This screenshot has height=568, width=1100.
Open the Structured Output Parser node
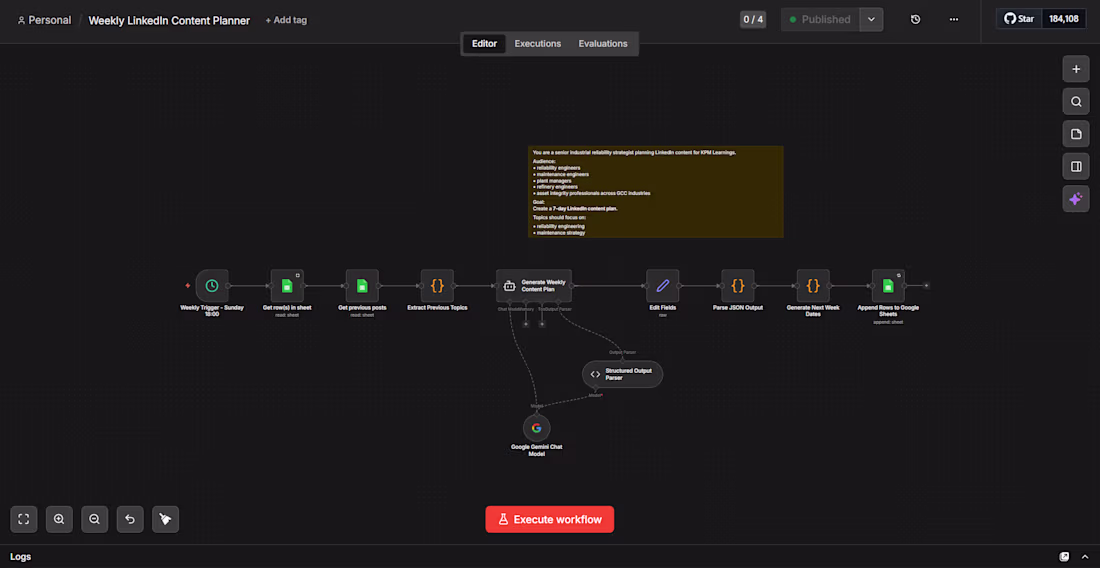[622, 374]
